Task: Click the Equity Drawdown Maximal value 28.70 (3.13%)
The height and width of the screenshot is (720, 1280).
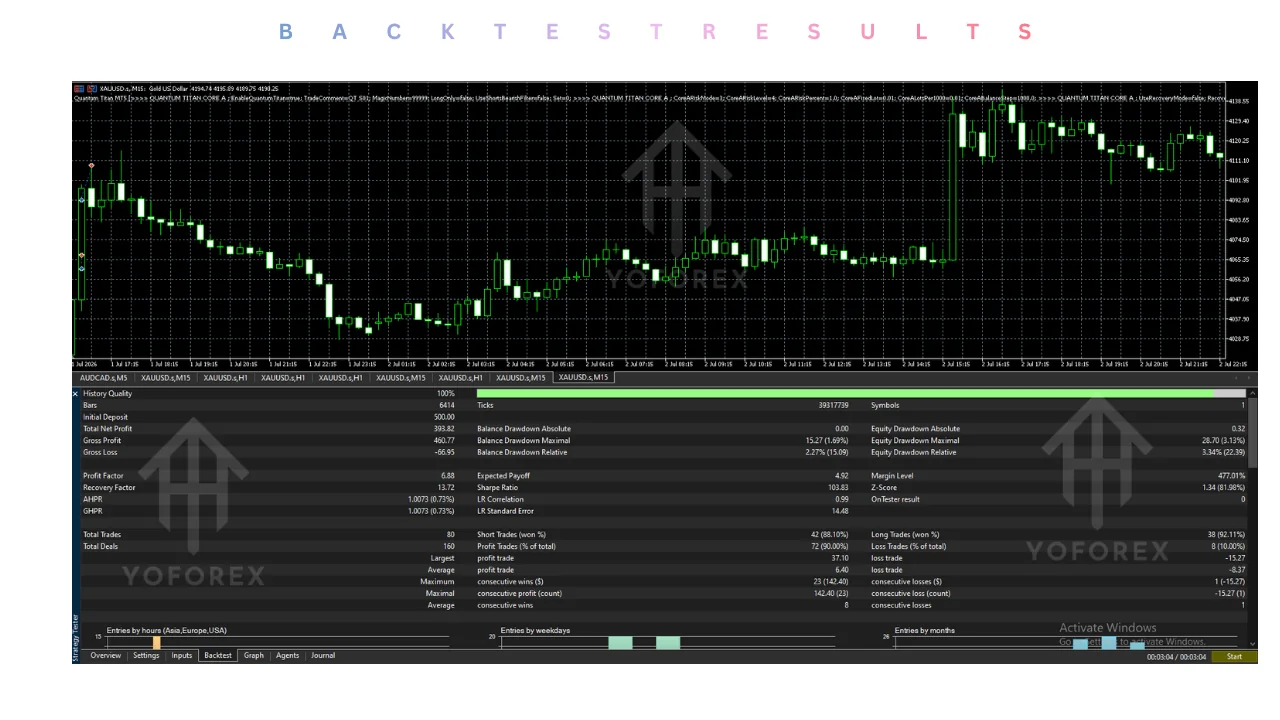Action: pos(1224,441)
